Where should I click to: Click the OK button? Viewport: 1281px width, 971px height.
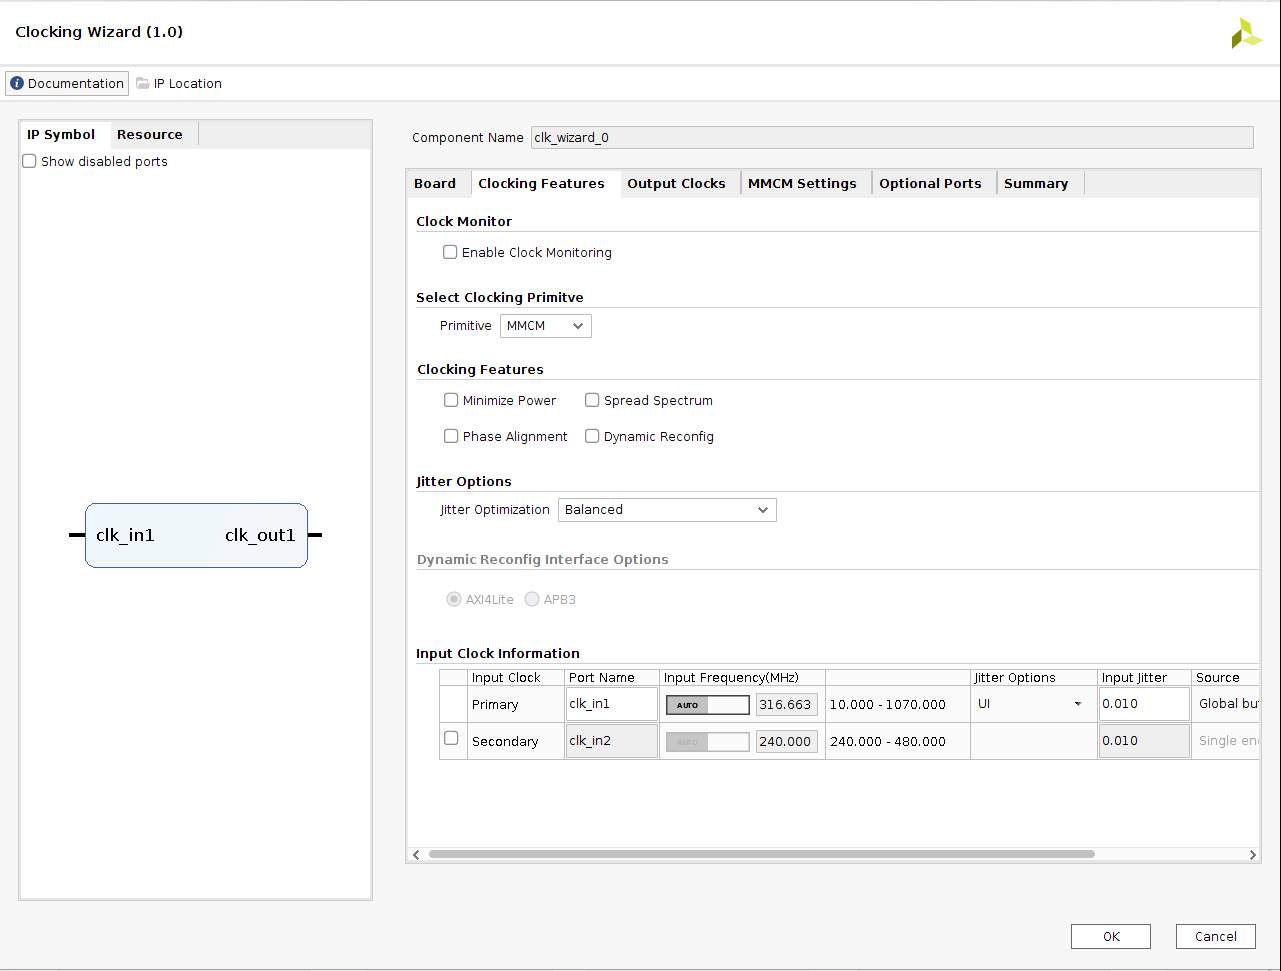point(1110,937)
